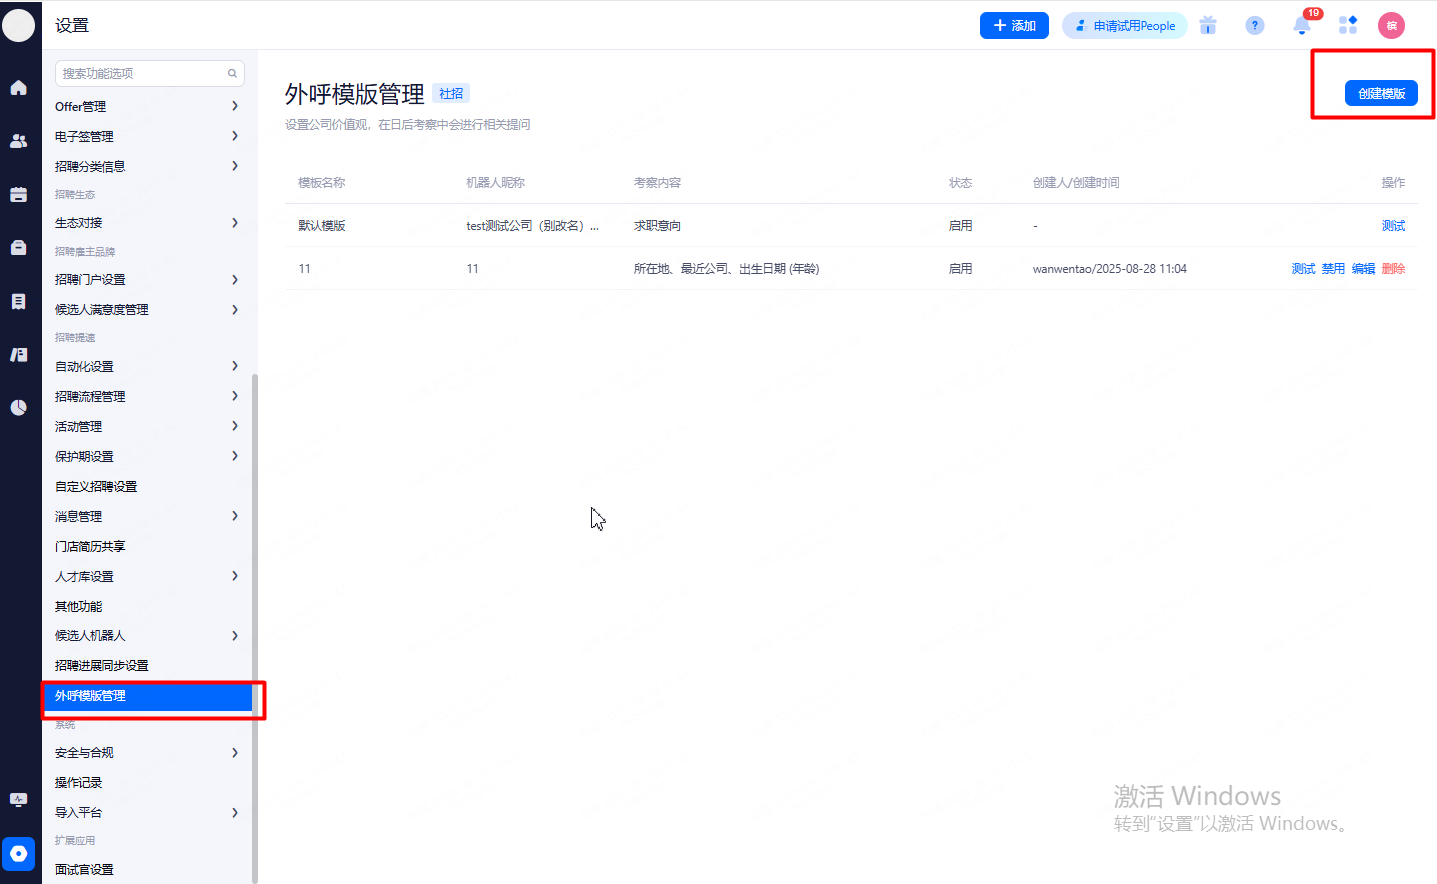This screenshot has width=1437, height=884.
Task: Click 测试 link in the row named 11
Action: pos(1303,269)
